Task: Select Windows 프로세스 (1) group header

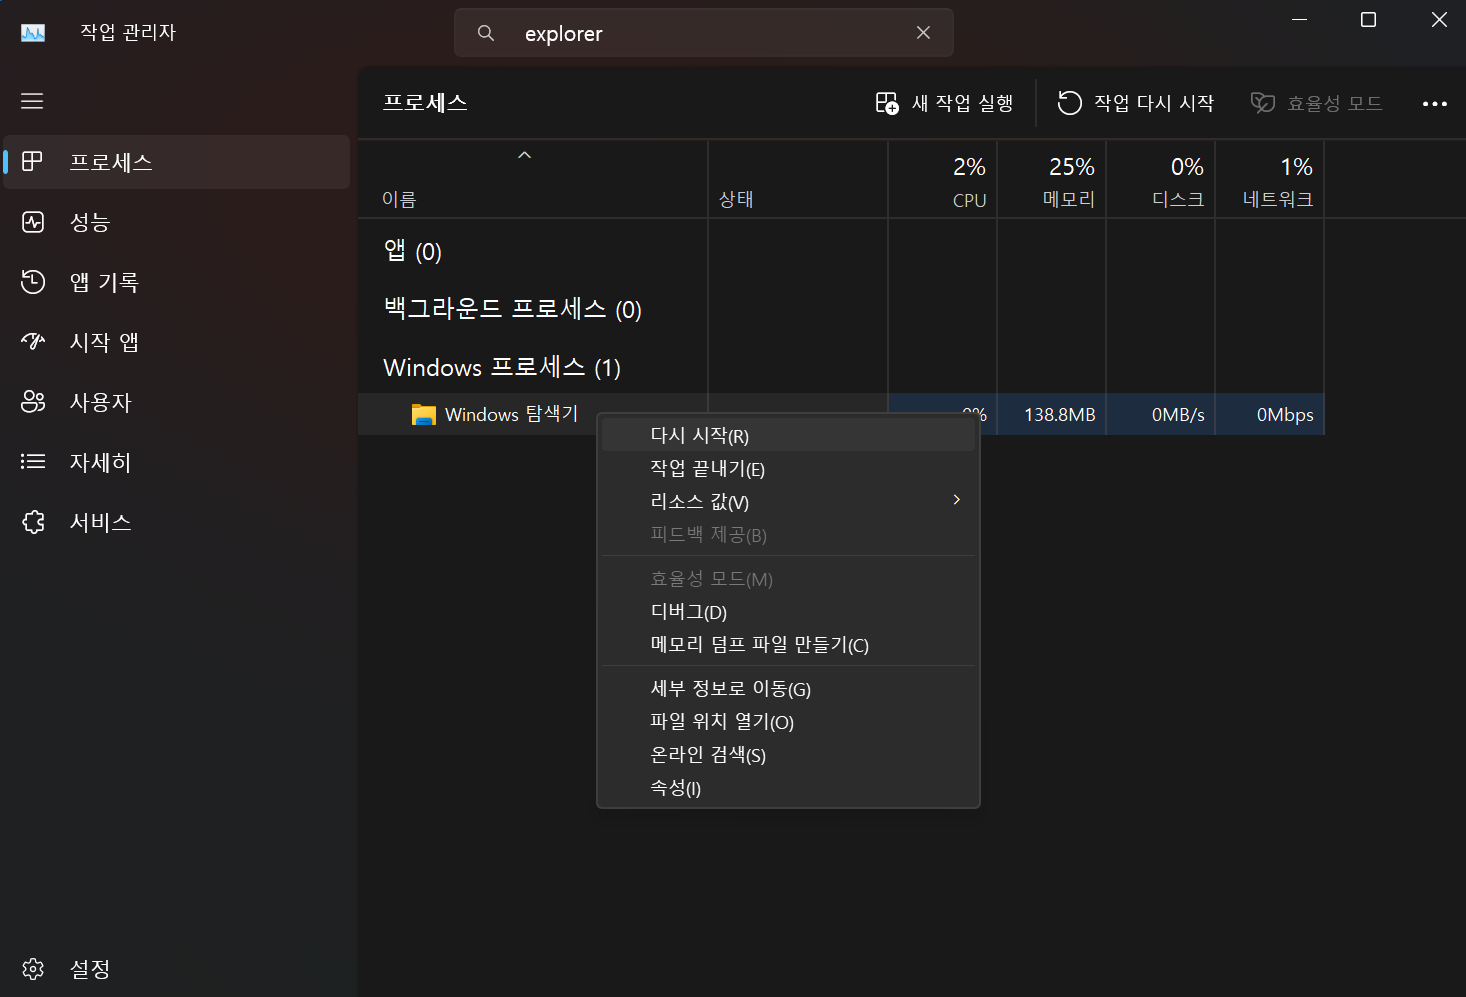Action: pyautogui.click(x=502, y=367)
